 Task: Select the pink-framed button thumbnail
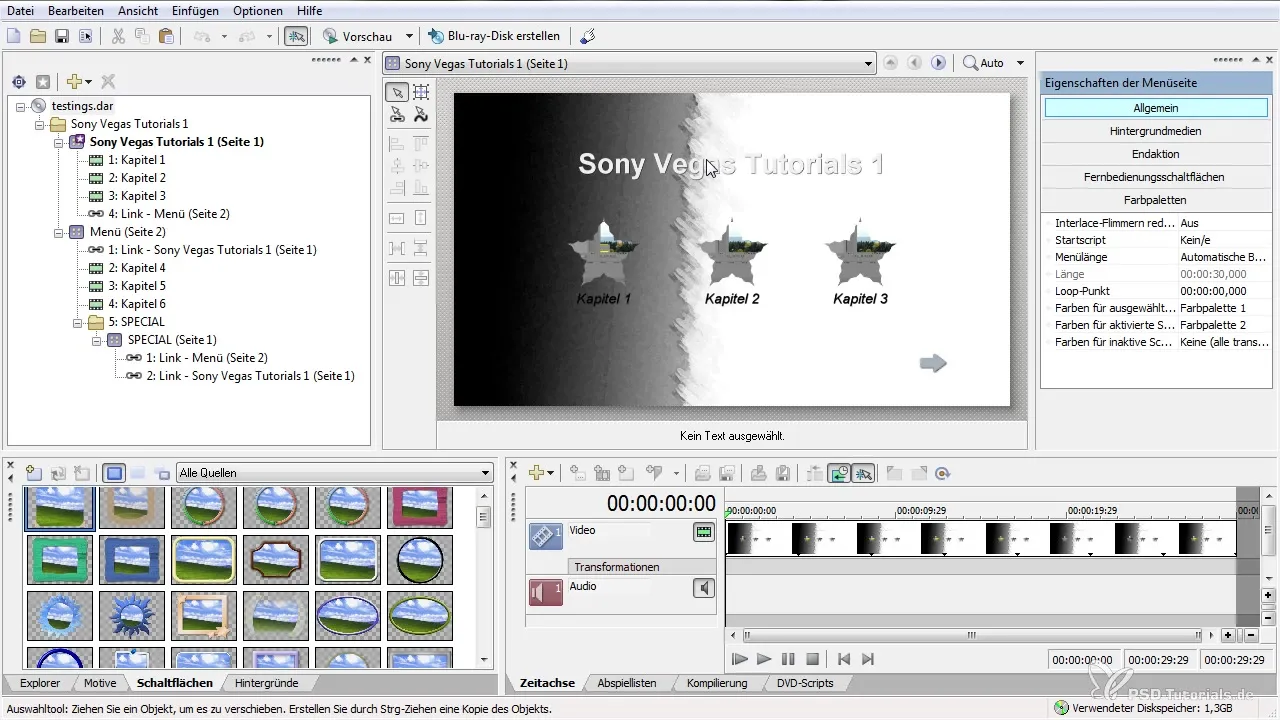[x=420, y=507]
